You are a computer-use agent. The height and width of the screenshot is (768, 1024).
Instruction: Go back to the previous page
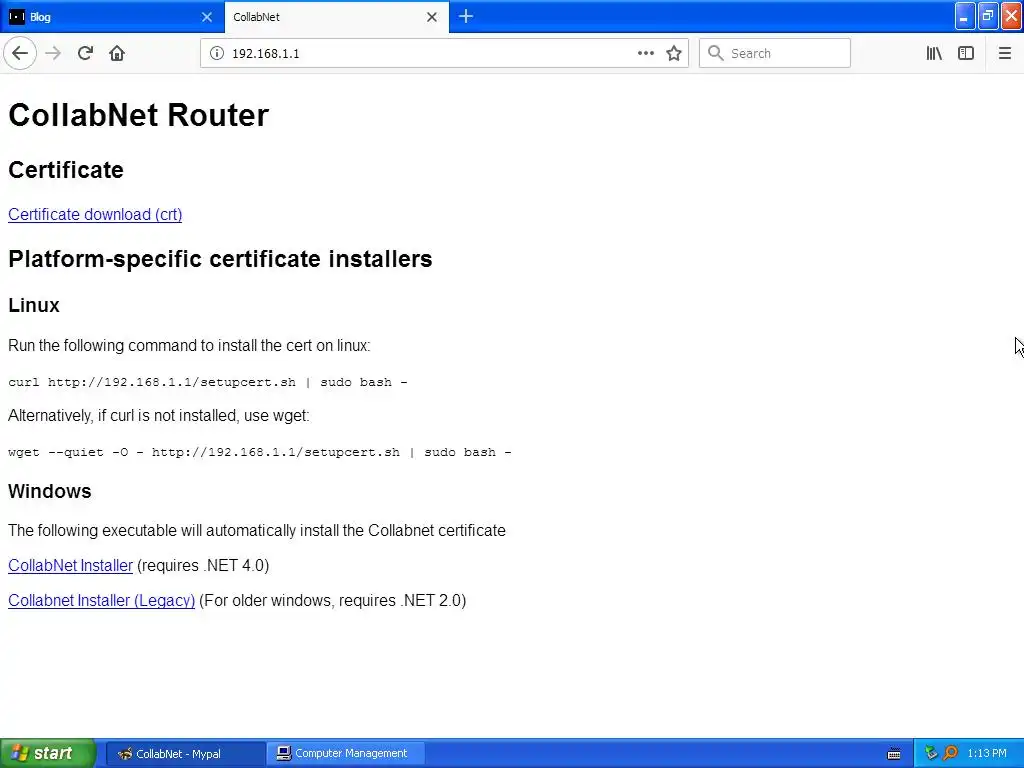20,53
